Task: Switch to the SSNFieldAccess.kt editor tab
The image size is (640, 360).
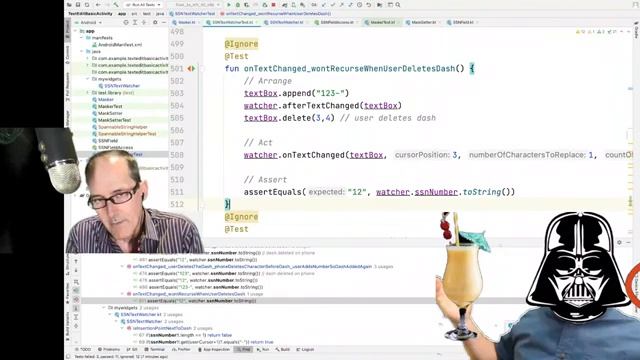Action: click(337, 22)
